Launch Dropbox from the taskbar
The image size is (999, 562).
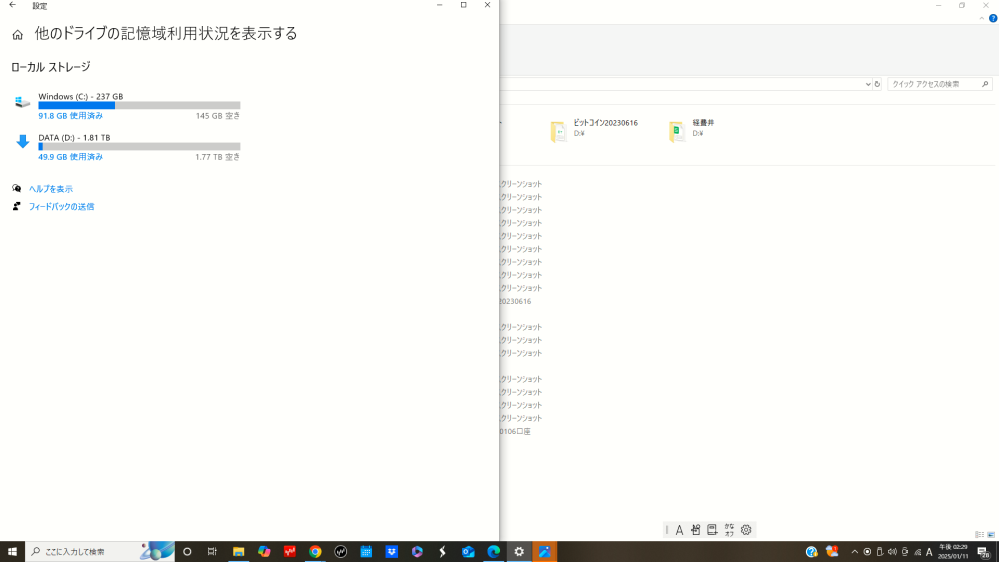(x=392, y=551)
